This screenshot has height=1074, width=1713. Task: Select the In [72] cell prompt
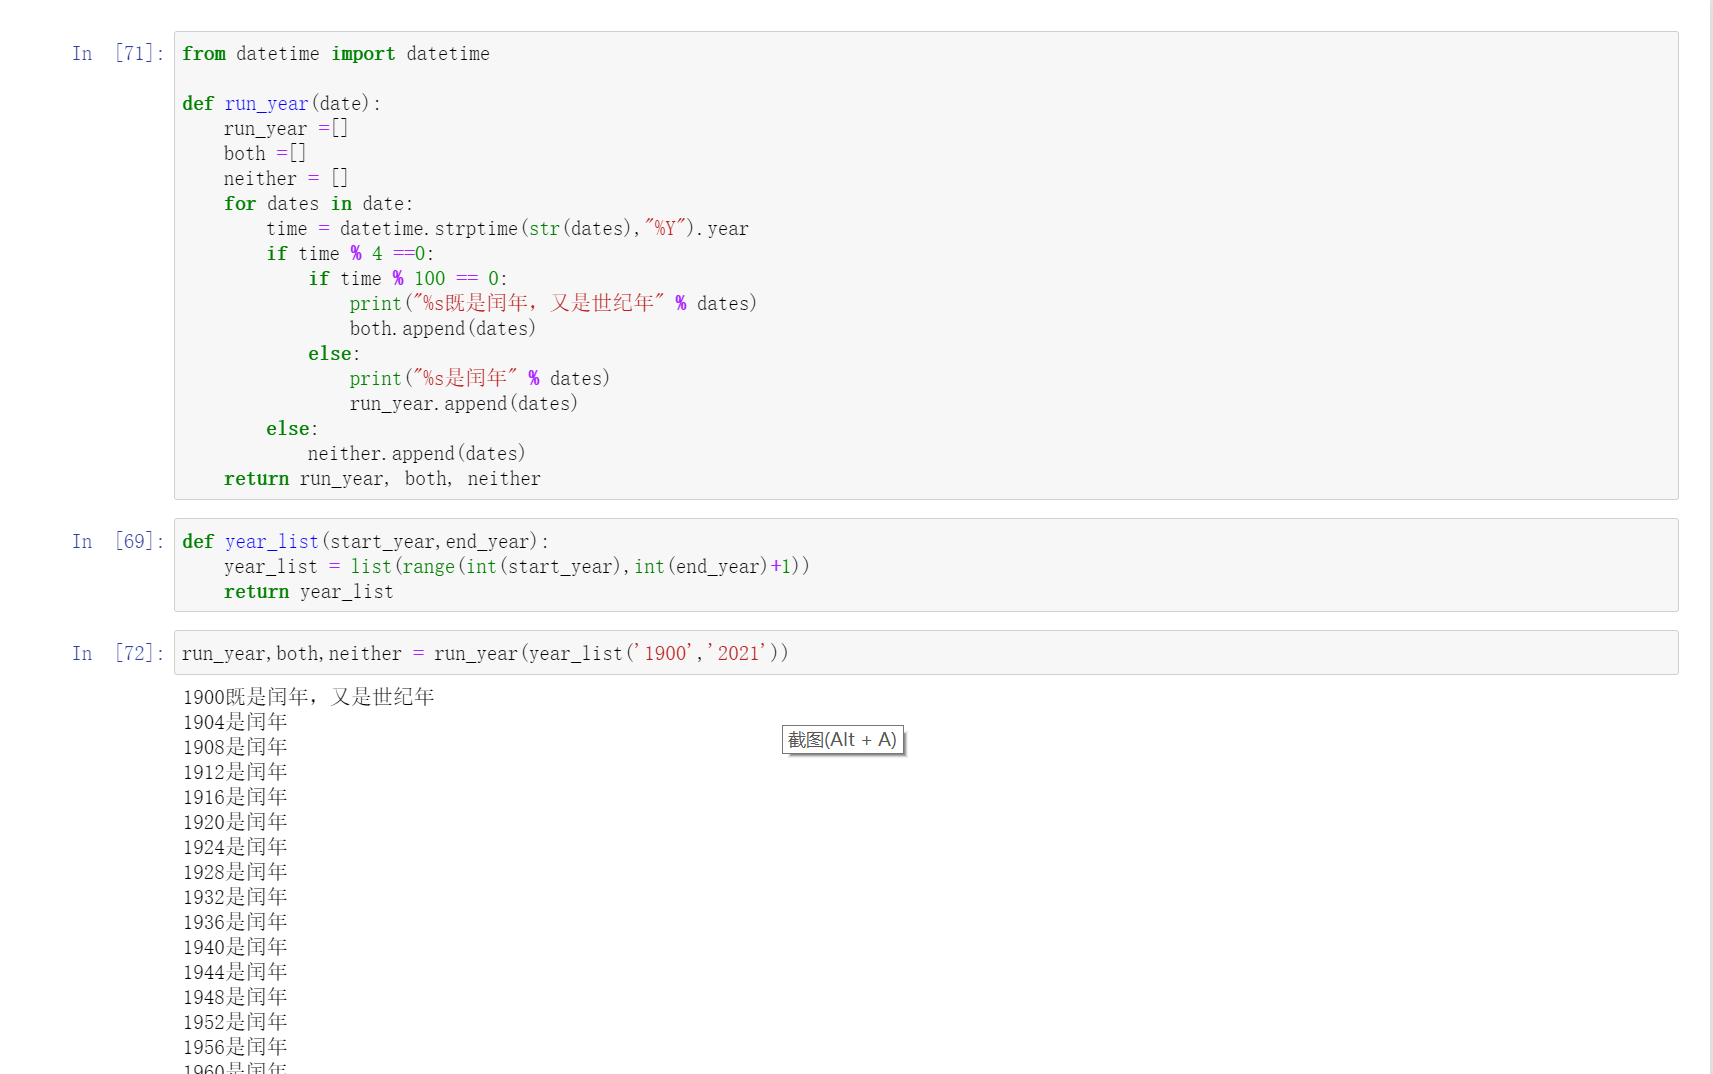click(117, 654)
